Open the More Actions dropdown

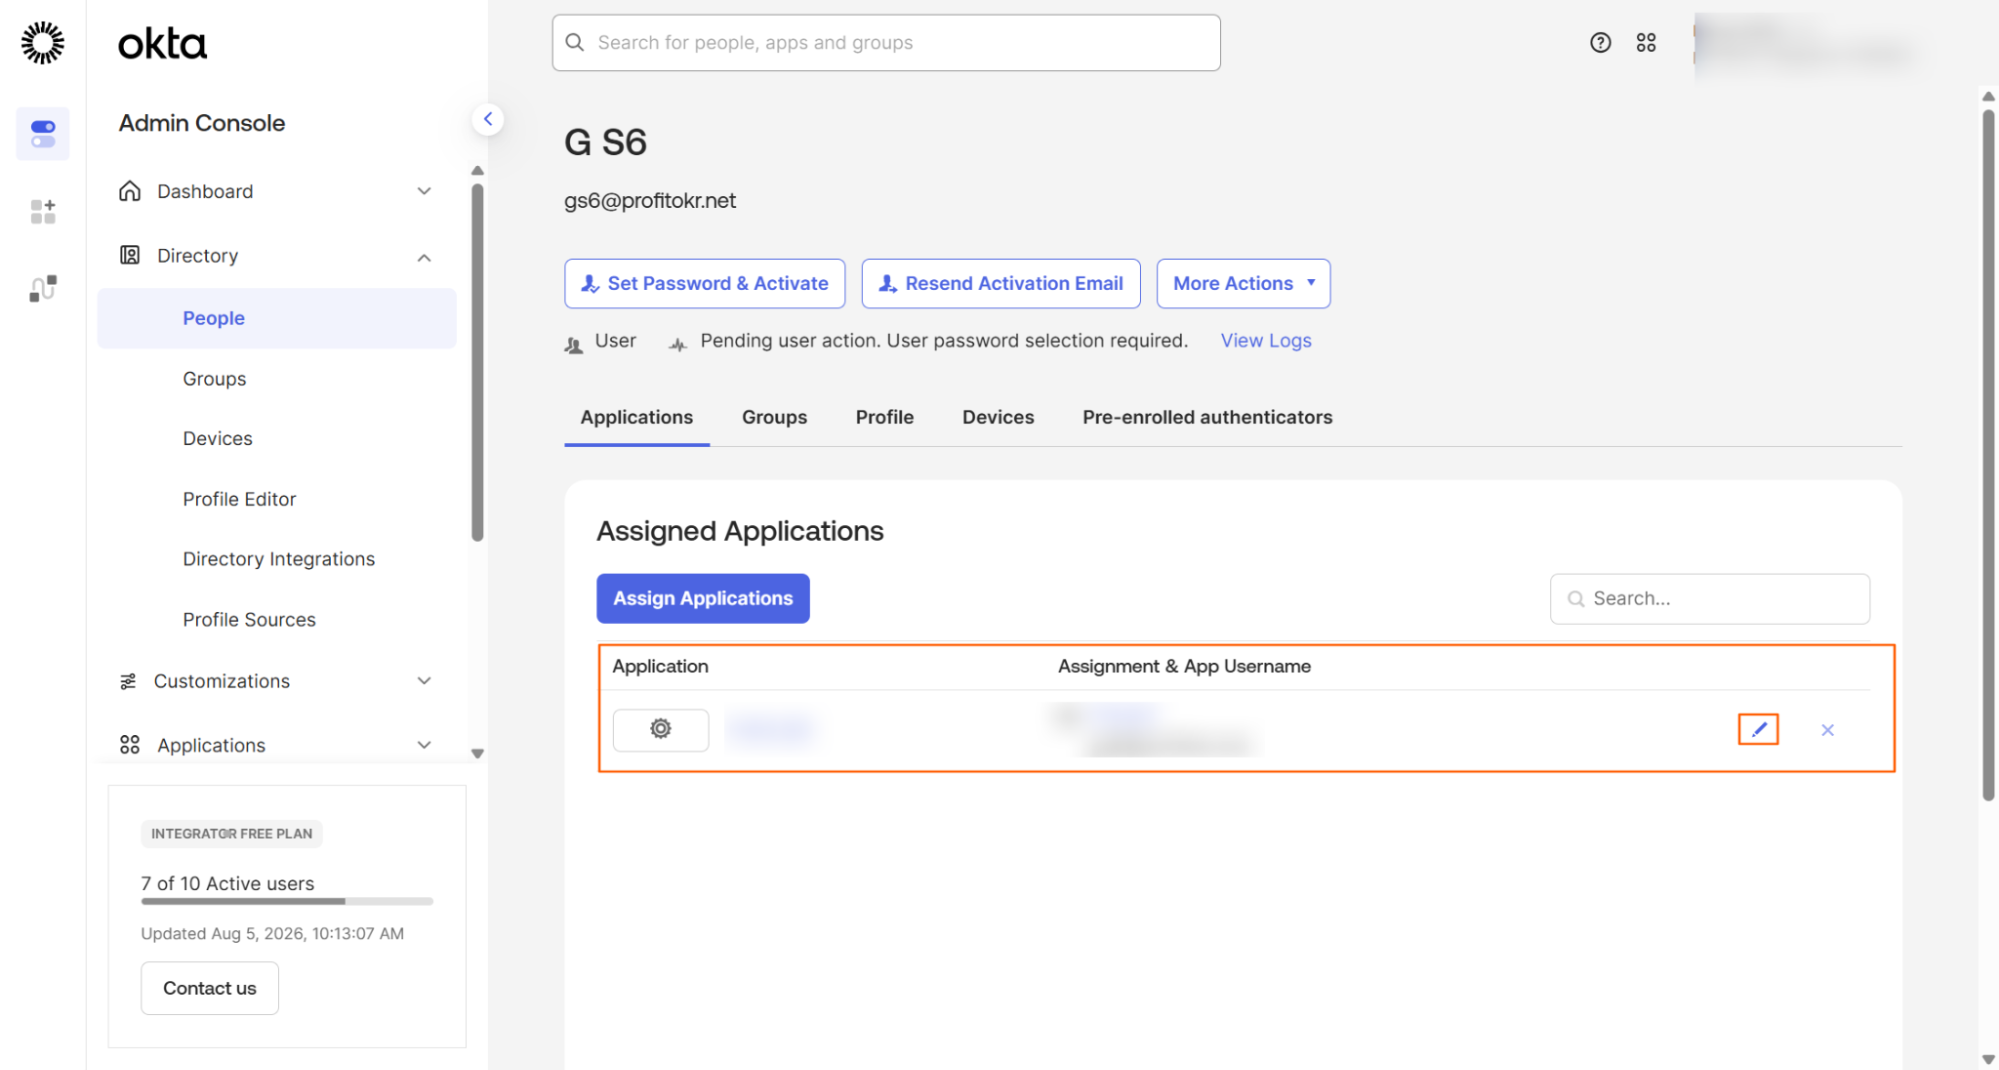1243,284
